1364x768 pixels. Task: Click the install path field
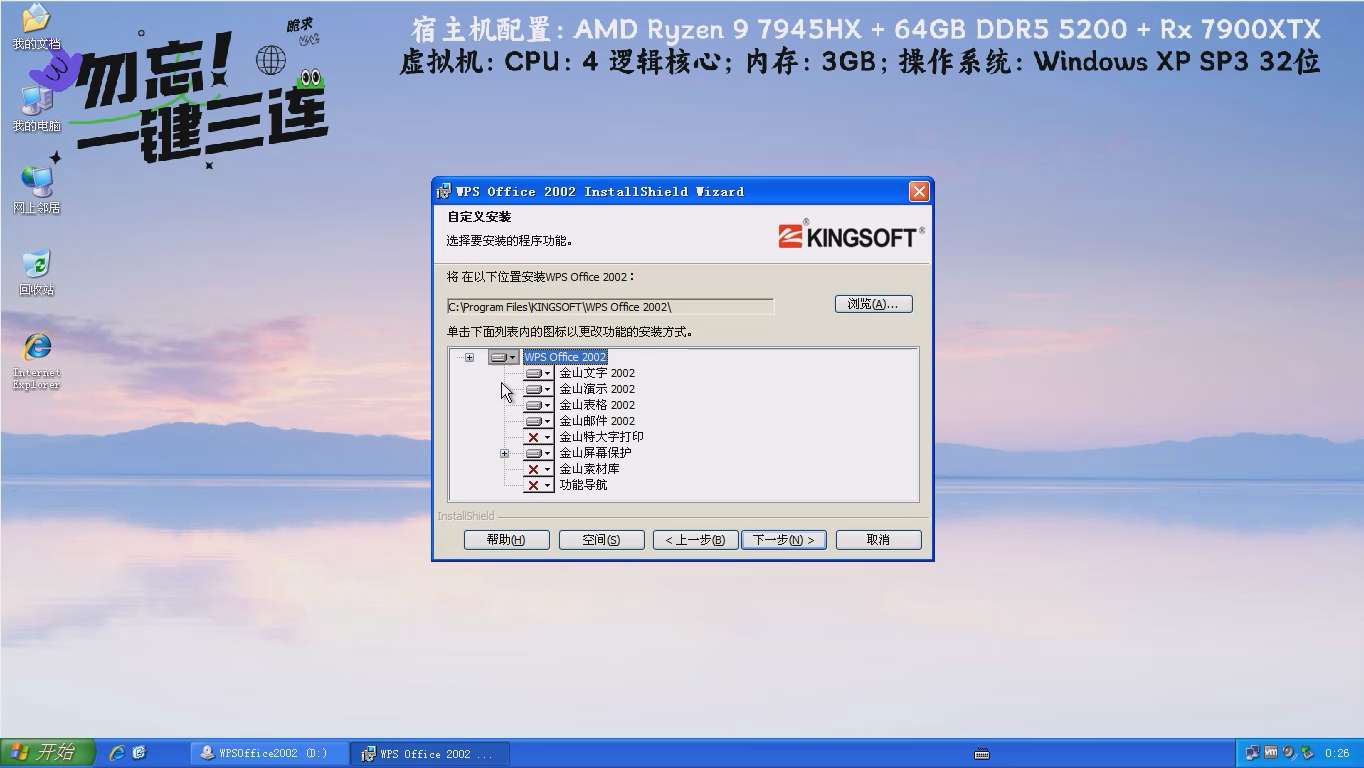(x=610, y=307)
